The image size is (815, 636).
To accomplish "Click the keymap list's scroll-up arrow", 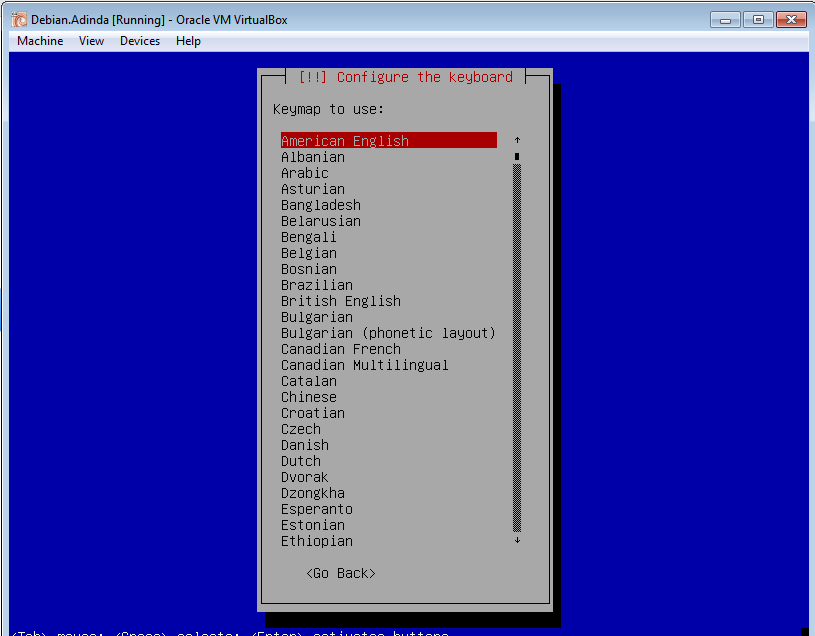I will pos(517,140).
